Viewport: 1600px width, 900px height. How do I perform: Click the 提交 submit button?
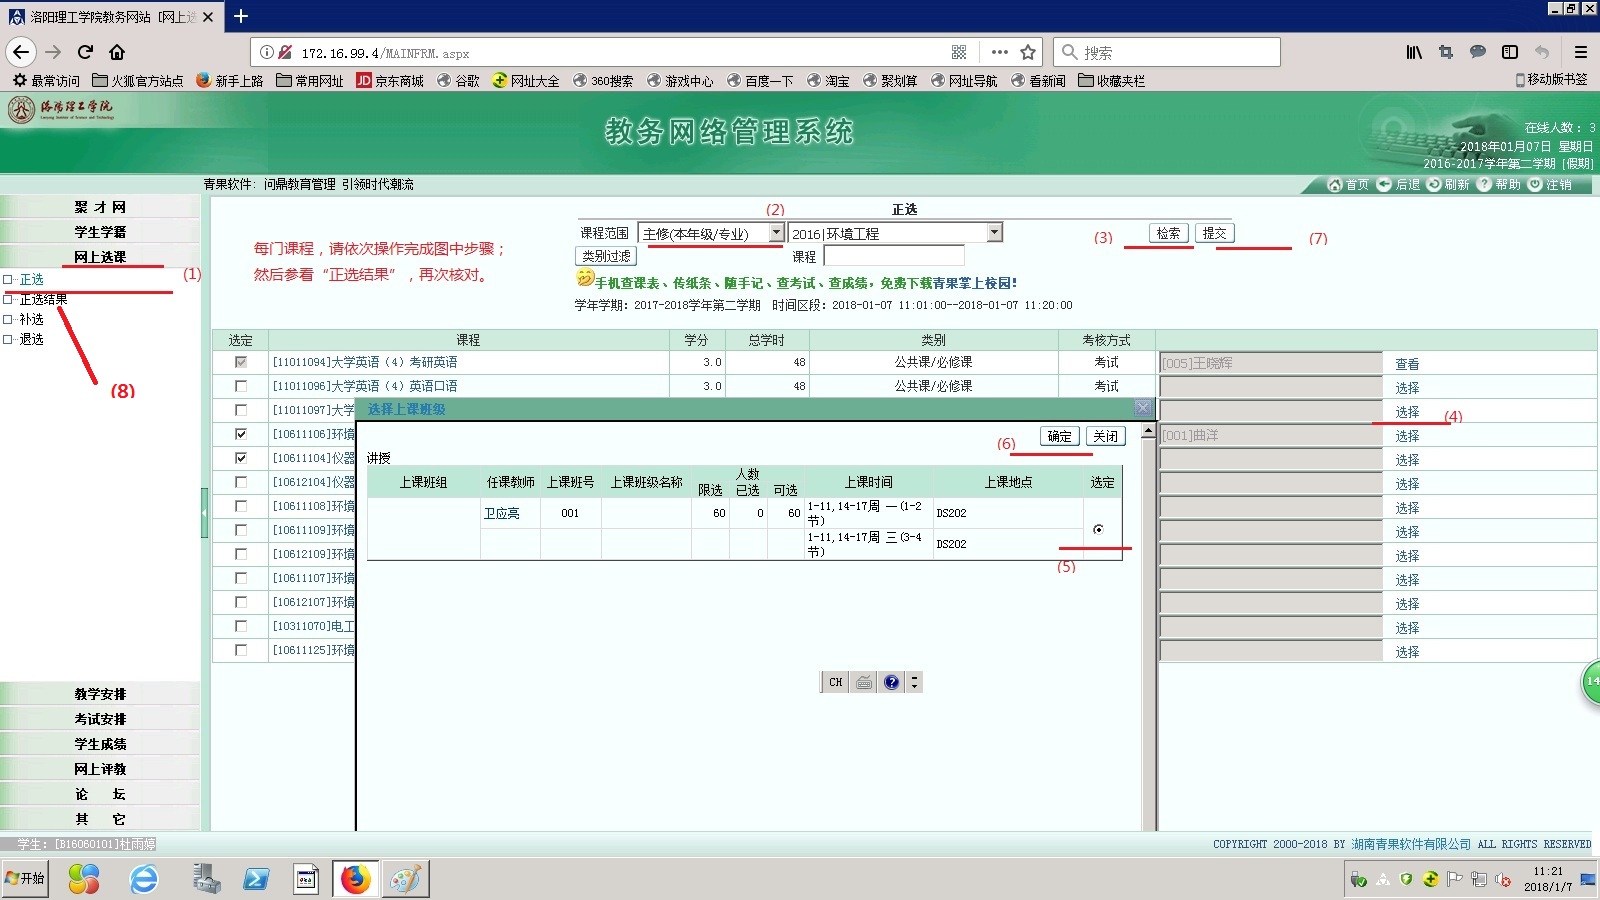1214,233
